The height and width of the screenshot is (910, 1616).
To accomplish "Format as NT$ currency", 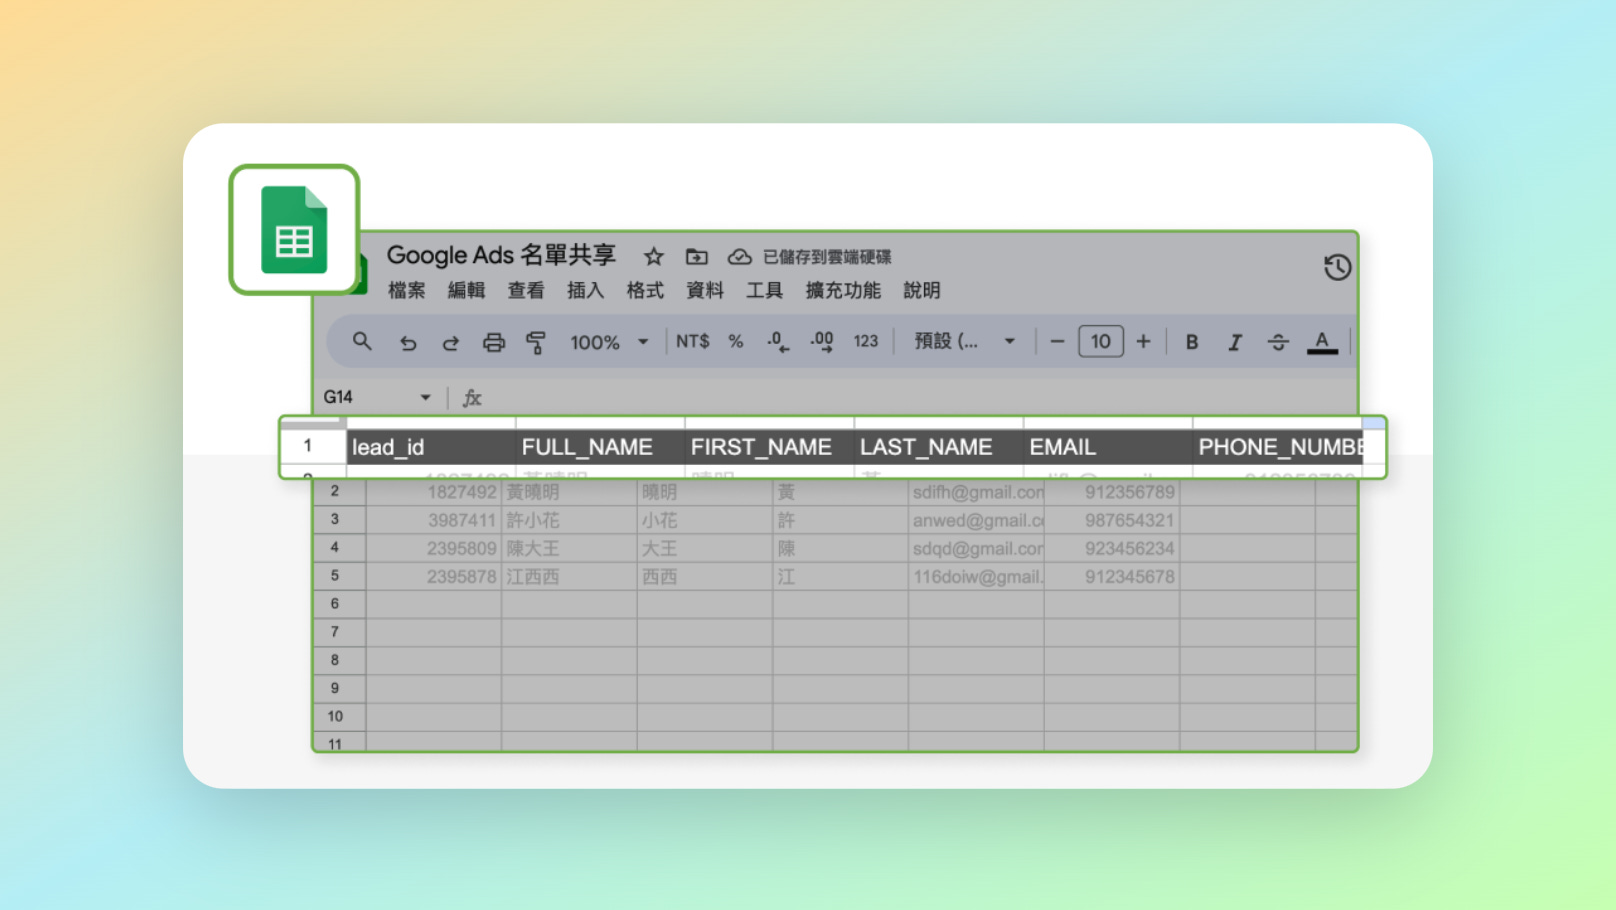I will pyautogui.click(x=692, y=342).
